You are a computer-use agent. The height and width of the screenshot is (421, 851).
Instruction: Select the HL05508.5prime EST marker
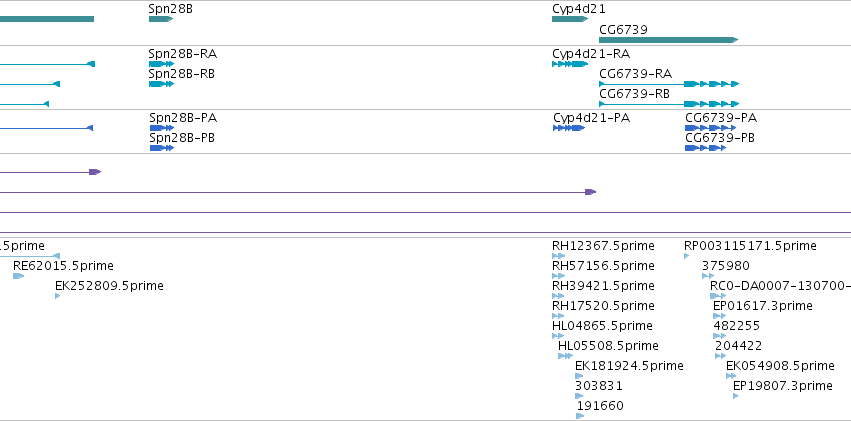565,356
